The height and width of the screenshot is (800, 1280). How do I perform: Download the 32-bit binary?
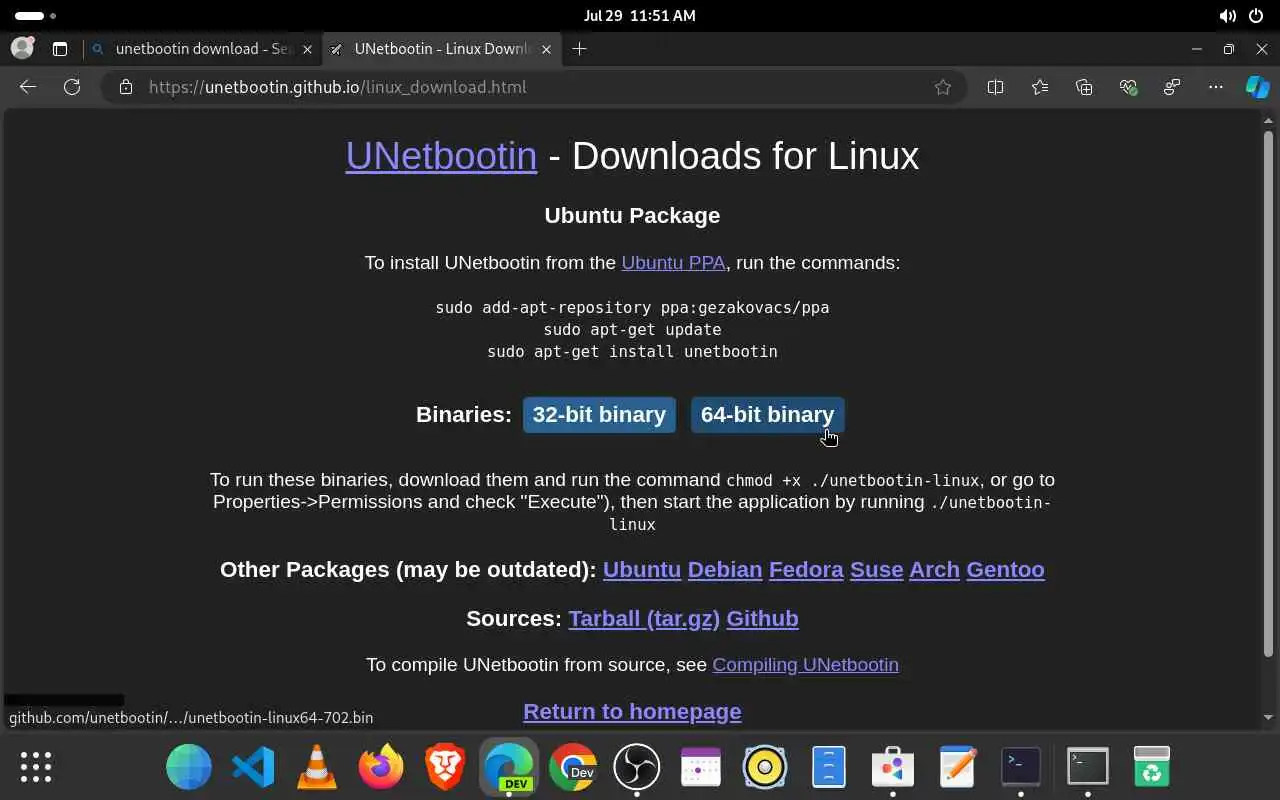[599, 414]
